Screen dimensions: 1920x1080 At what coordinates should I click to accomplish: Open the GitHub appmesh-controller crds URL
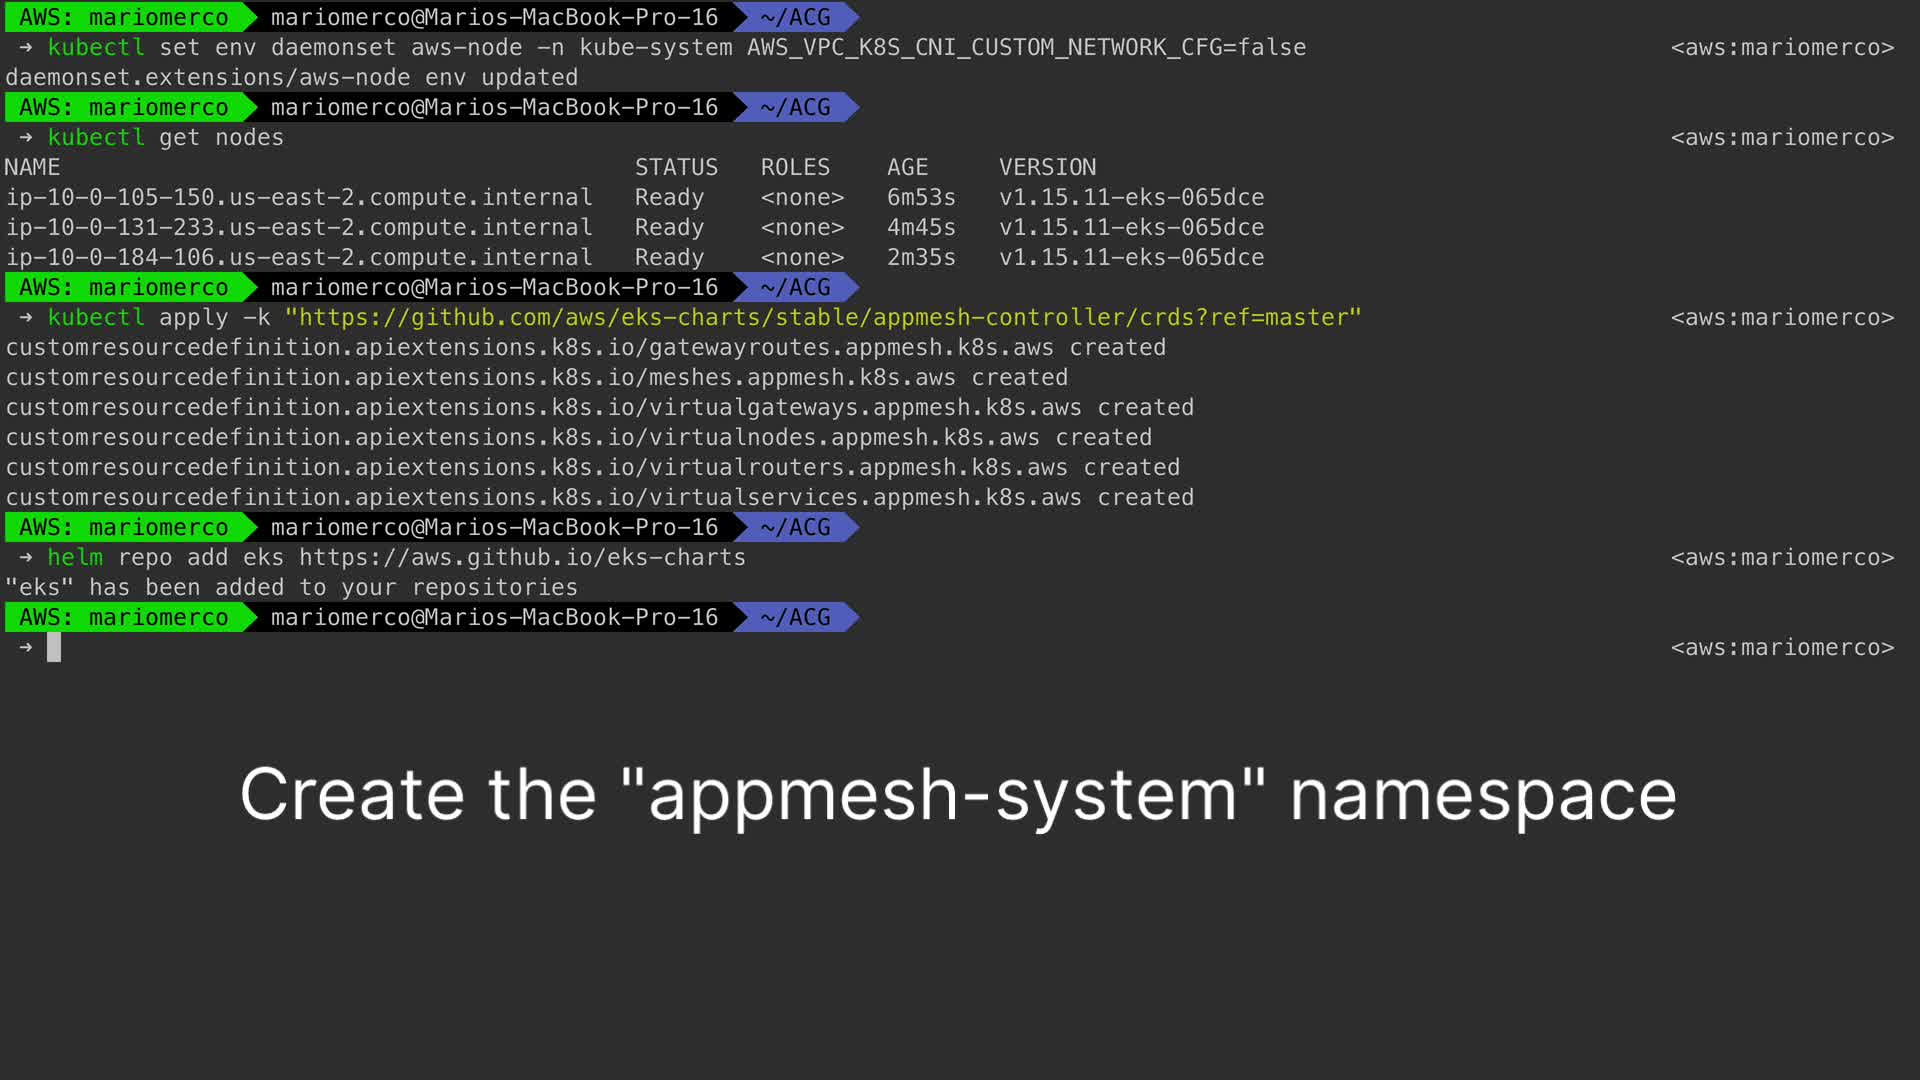point(822,318)
